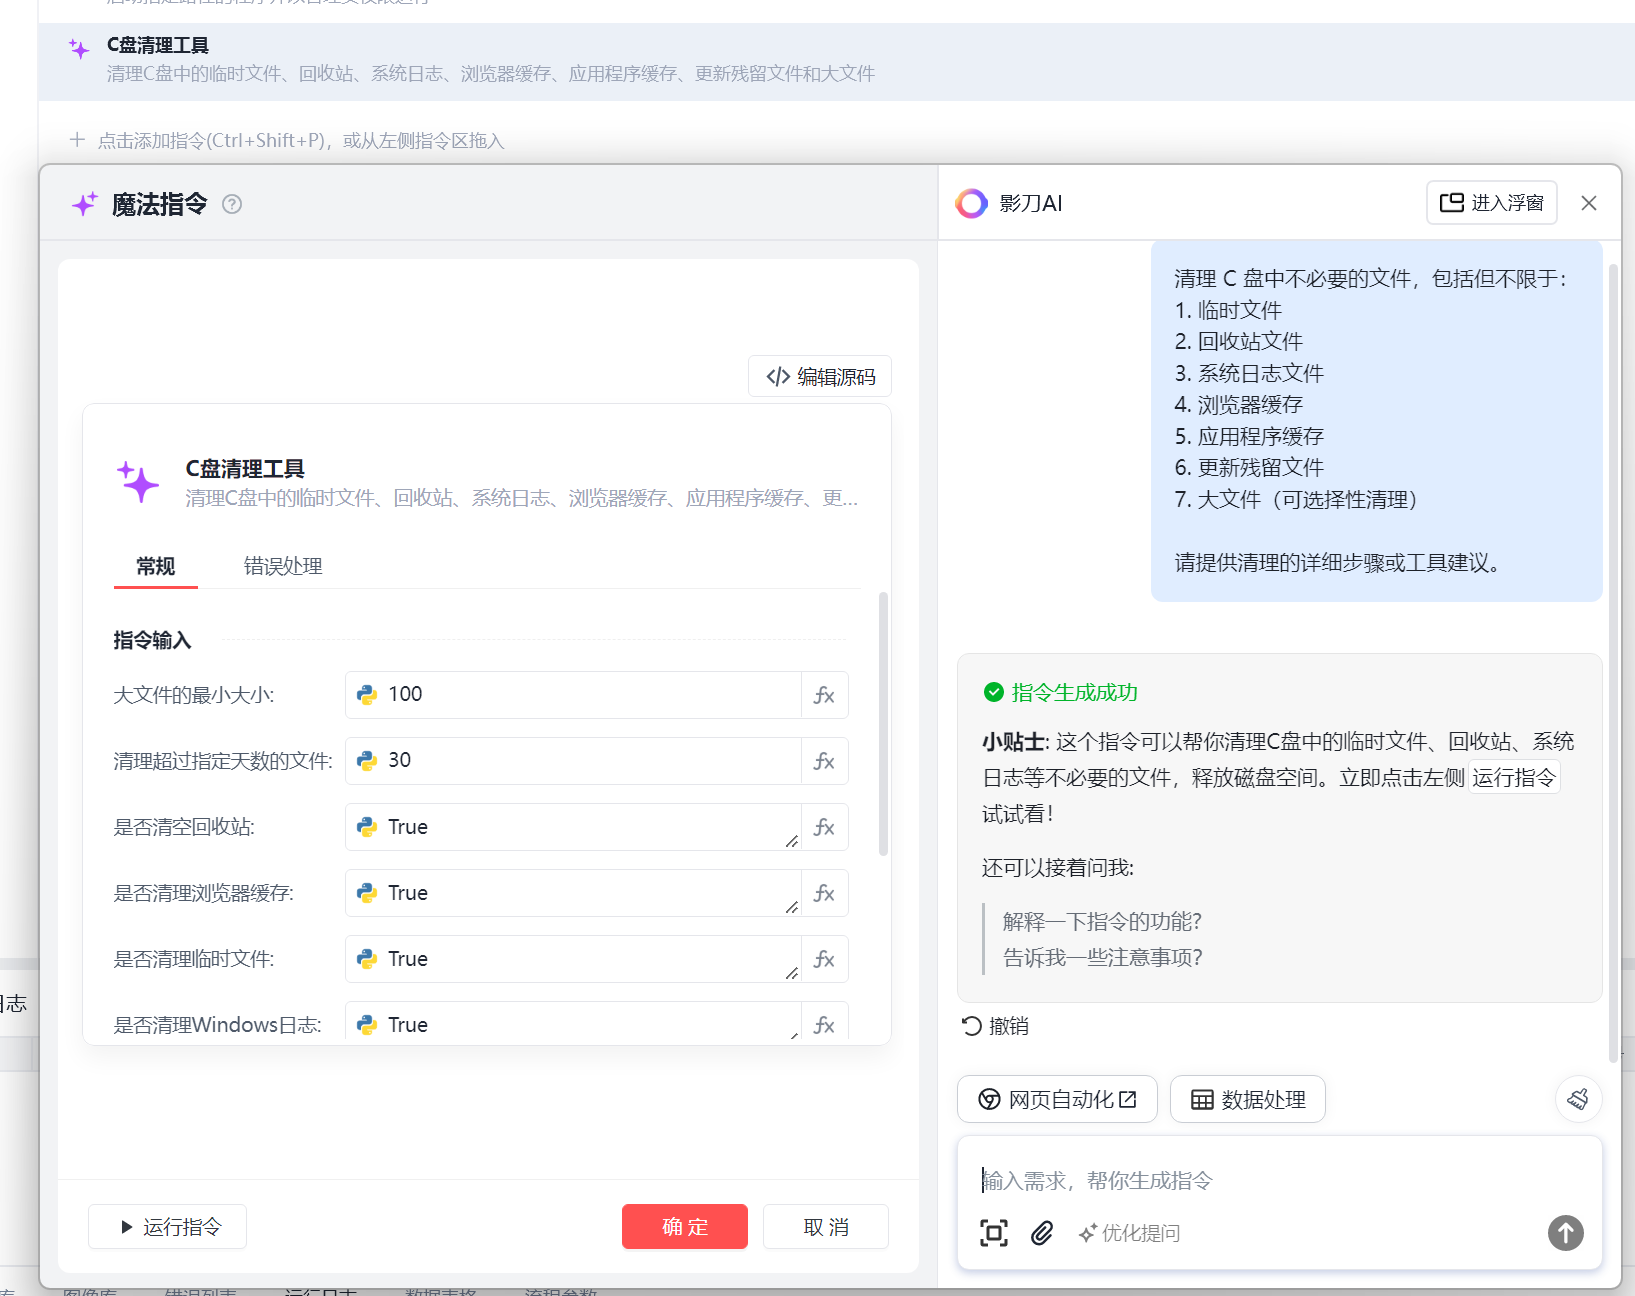
Task: Click the fx icon for 是否清空回收站
Action: 824,827
